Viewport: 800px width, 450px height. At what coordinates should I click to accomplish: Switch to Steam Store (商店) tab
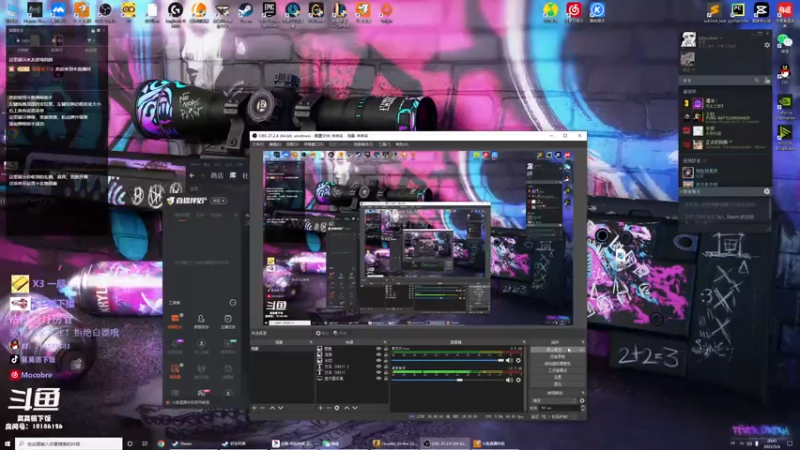217,176
